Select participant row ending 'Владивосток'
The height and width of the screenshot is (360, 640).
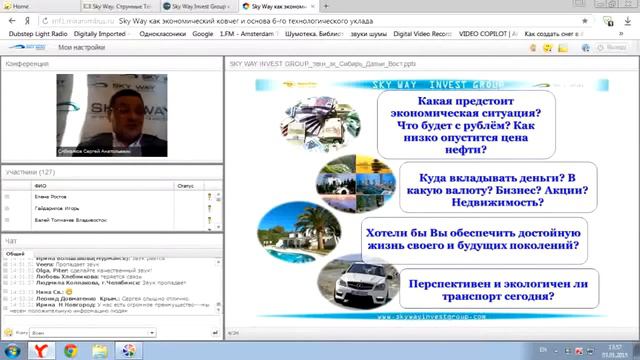(x=71, y=220)
